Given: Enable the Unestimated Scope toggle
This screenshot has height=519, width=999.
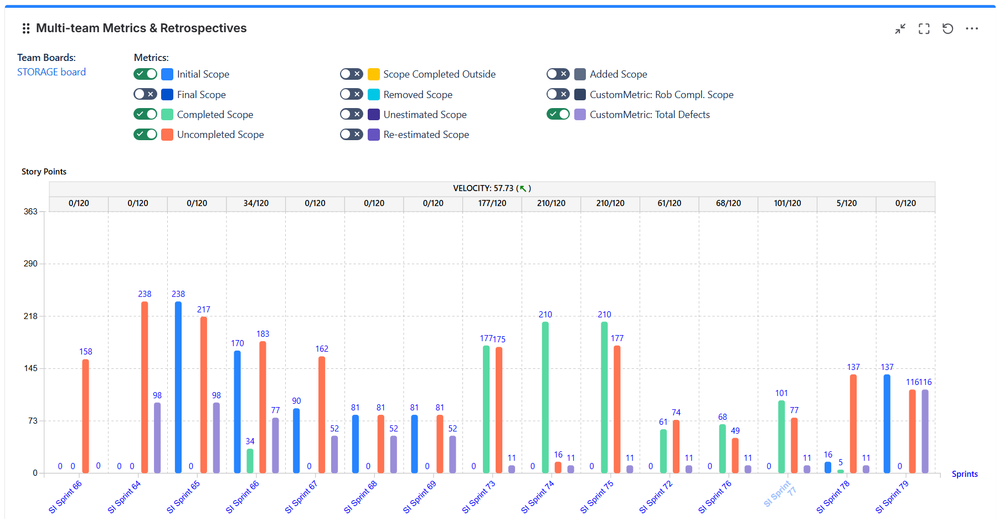Looking at the screenshot, I should [x=351, y=114].
